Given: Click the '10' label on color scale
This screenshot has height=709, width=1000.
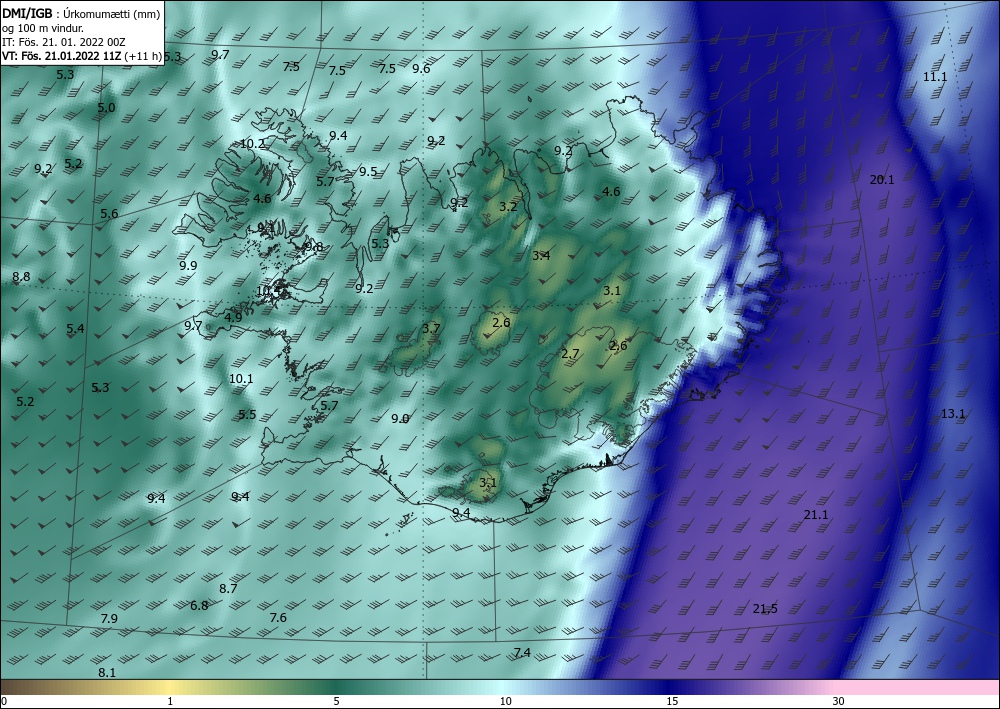Looking at the screenshot, I should coord(506,702).
